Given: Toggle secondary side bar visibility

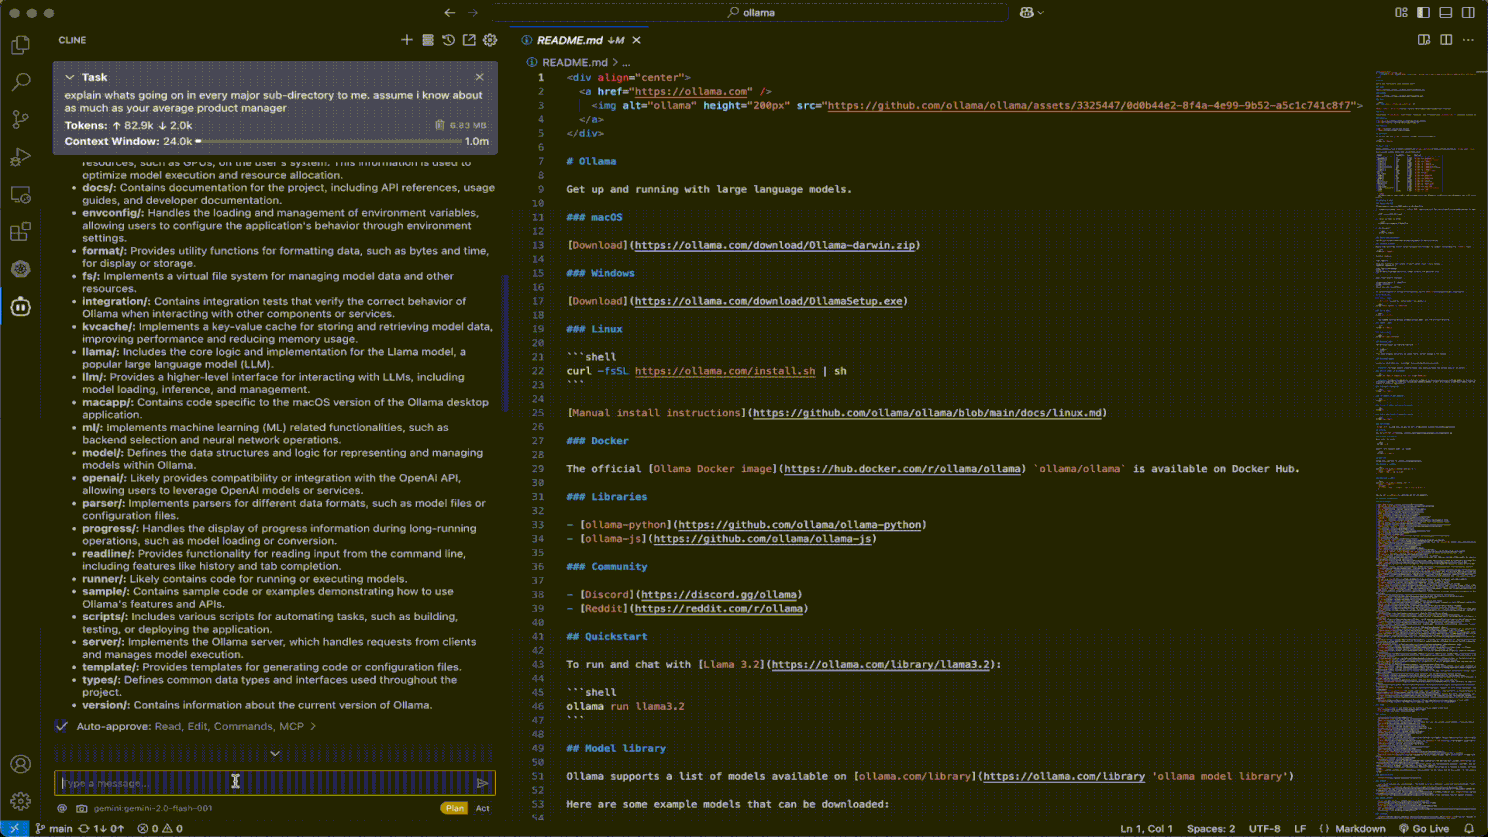Looking at the screenshot, I should pyautogui.click(x=1468, y=13).
